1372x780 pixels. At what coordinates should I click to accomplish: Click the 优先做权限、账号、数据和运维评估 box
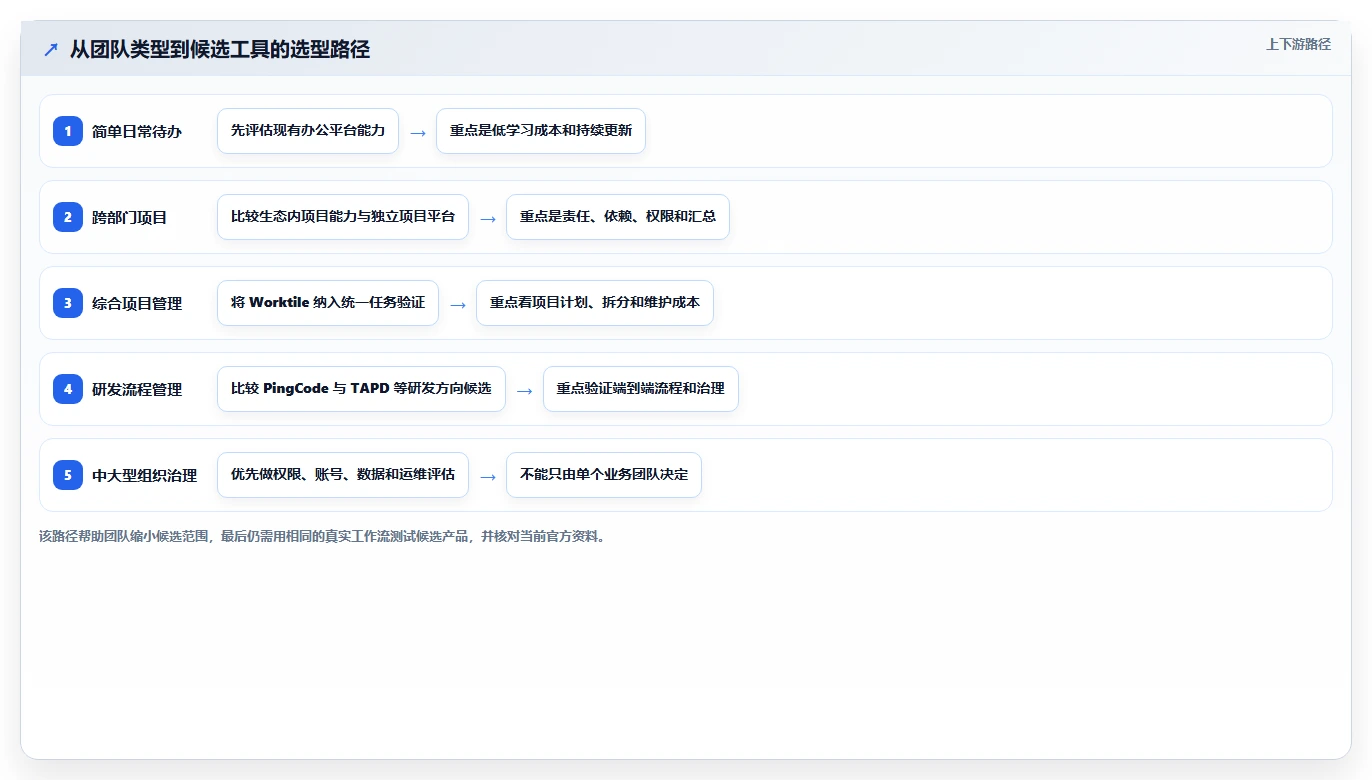[343, 475]
